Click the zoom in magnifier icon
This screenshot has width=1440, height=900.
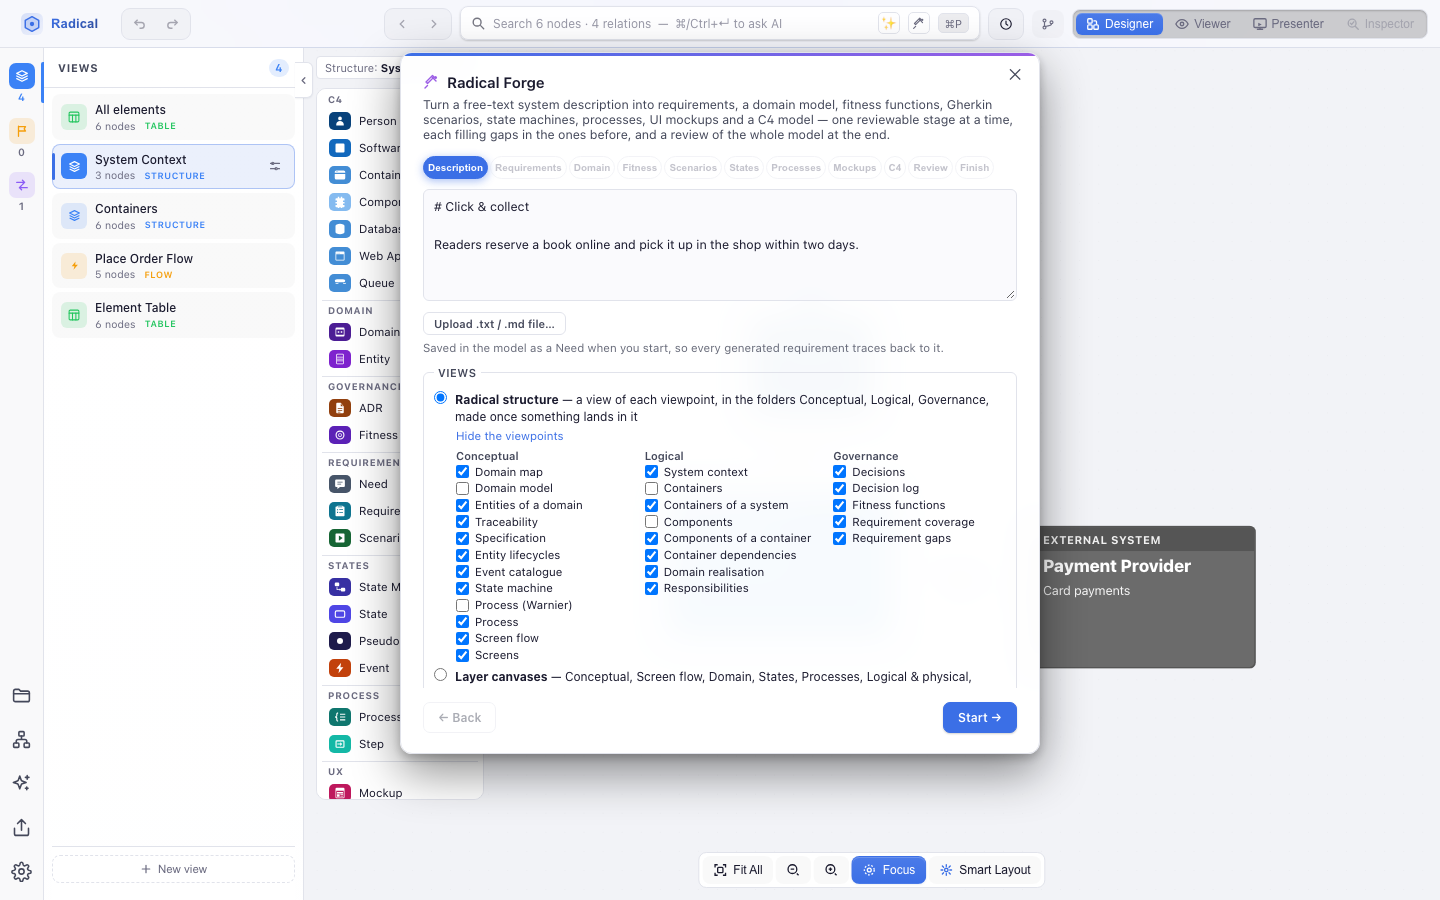pyautogui.click(x=831, y=870)
